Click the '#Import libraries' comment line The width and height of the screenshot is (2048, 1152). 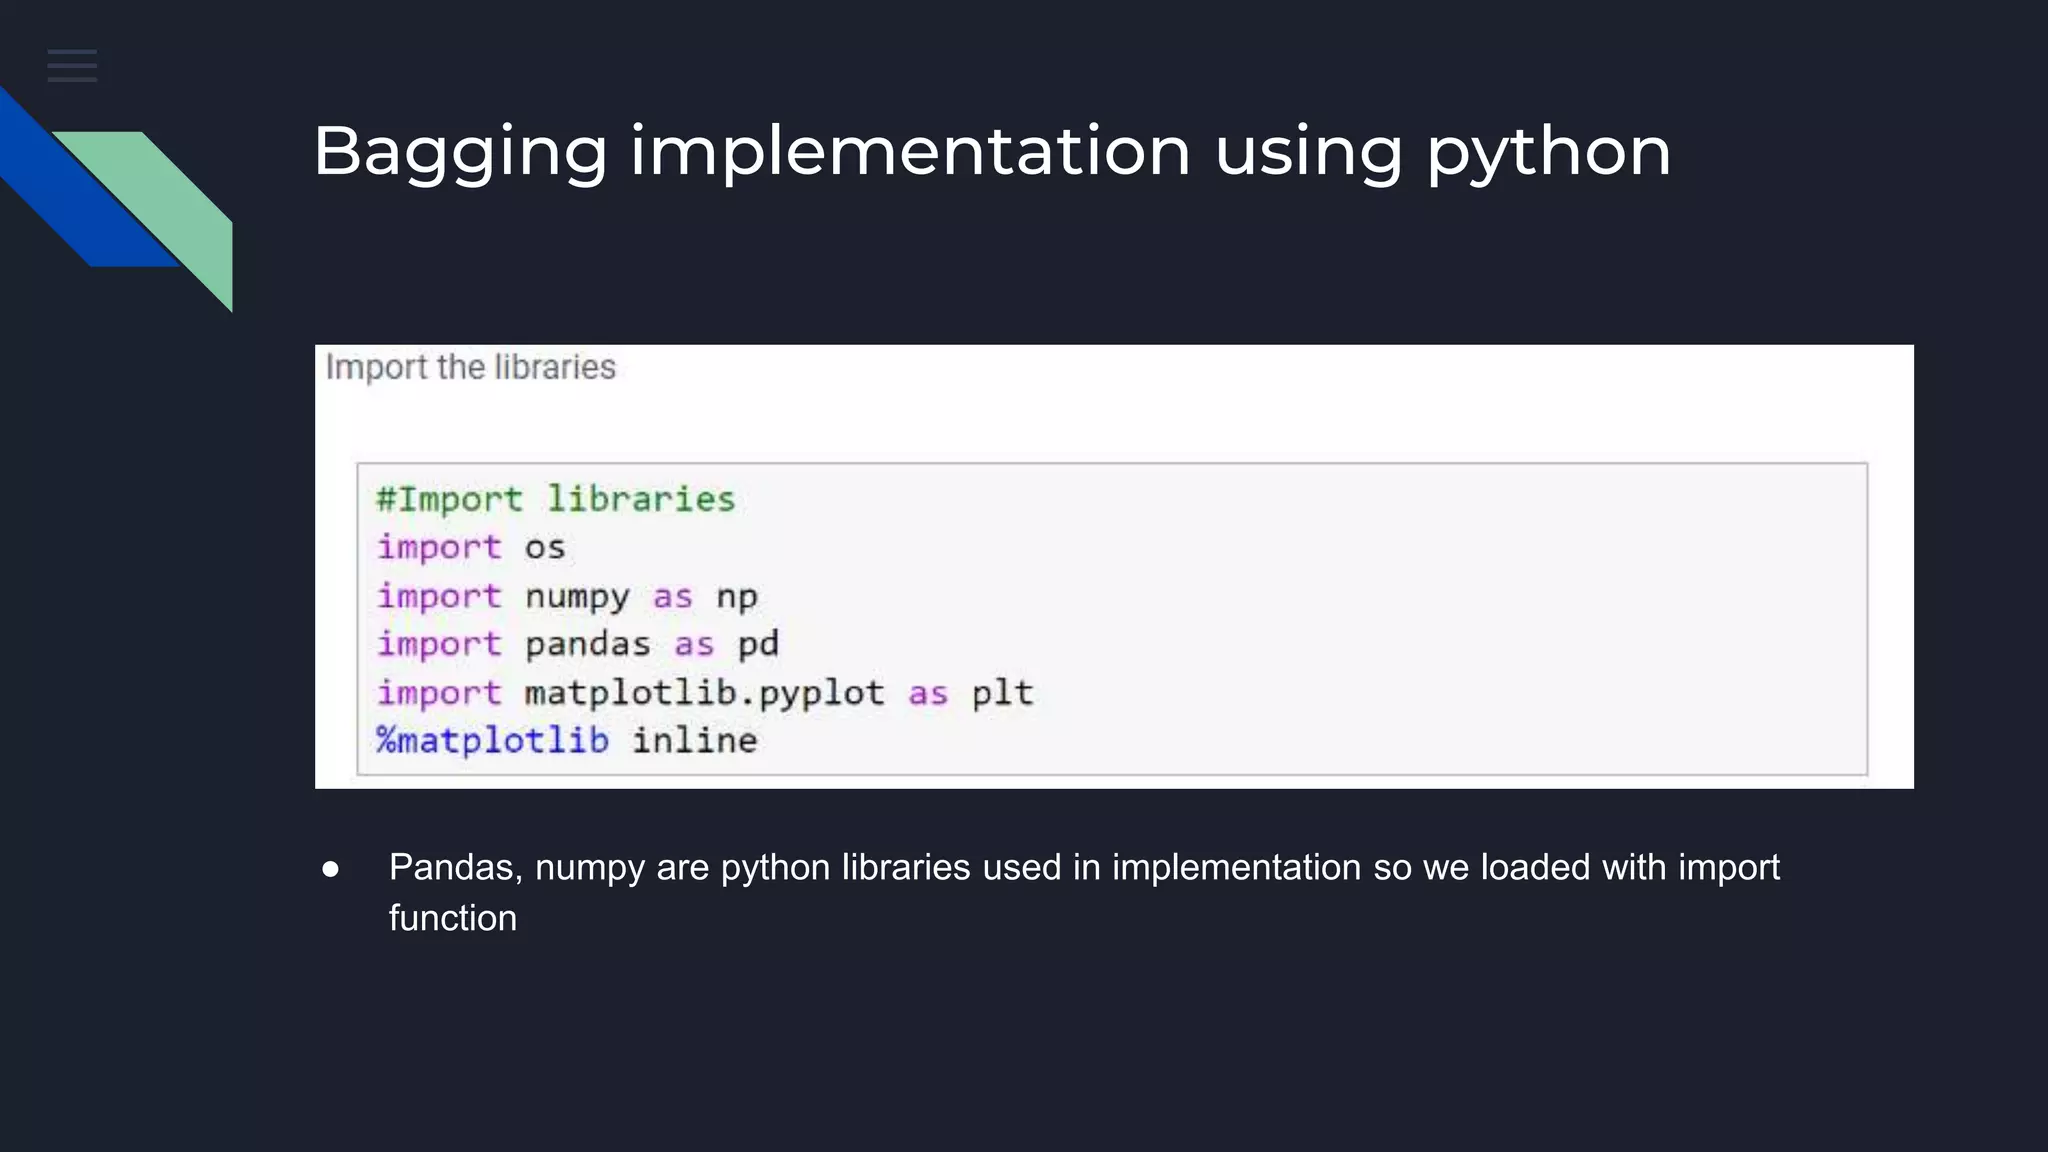[x=555, y=499]
